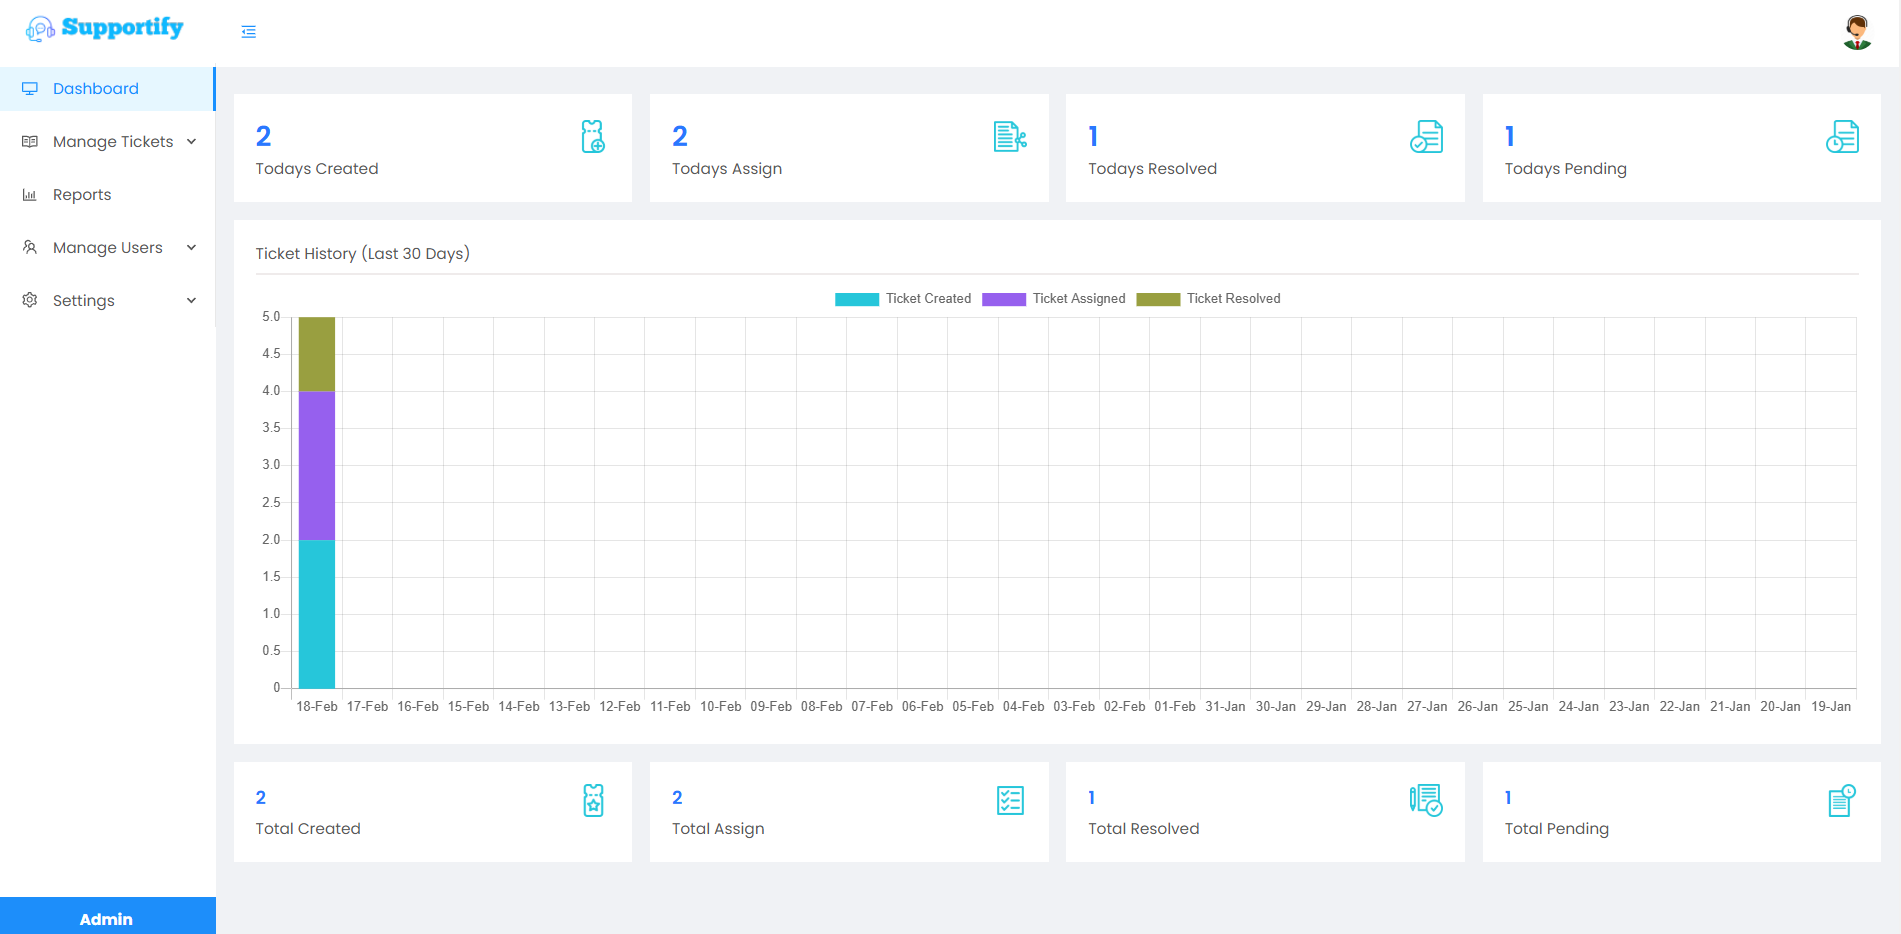Click the Total Resolved icon
The height and width of the screenshot is (934, 1901).
click(1426, 800)
